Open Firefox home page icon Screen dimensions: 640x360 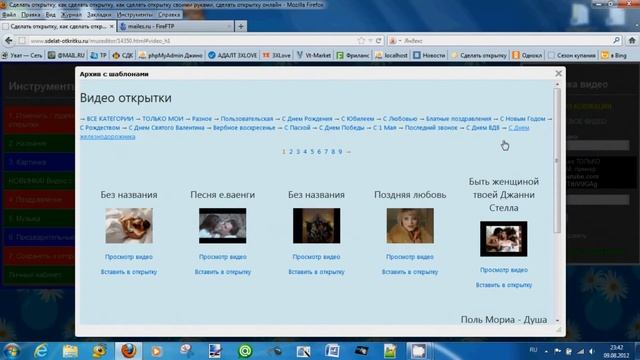(632, 40)
